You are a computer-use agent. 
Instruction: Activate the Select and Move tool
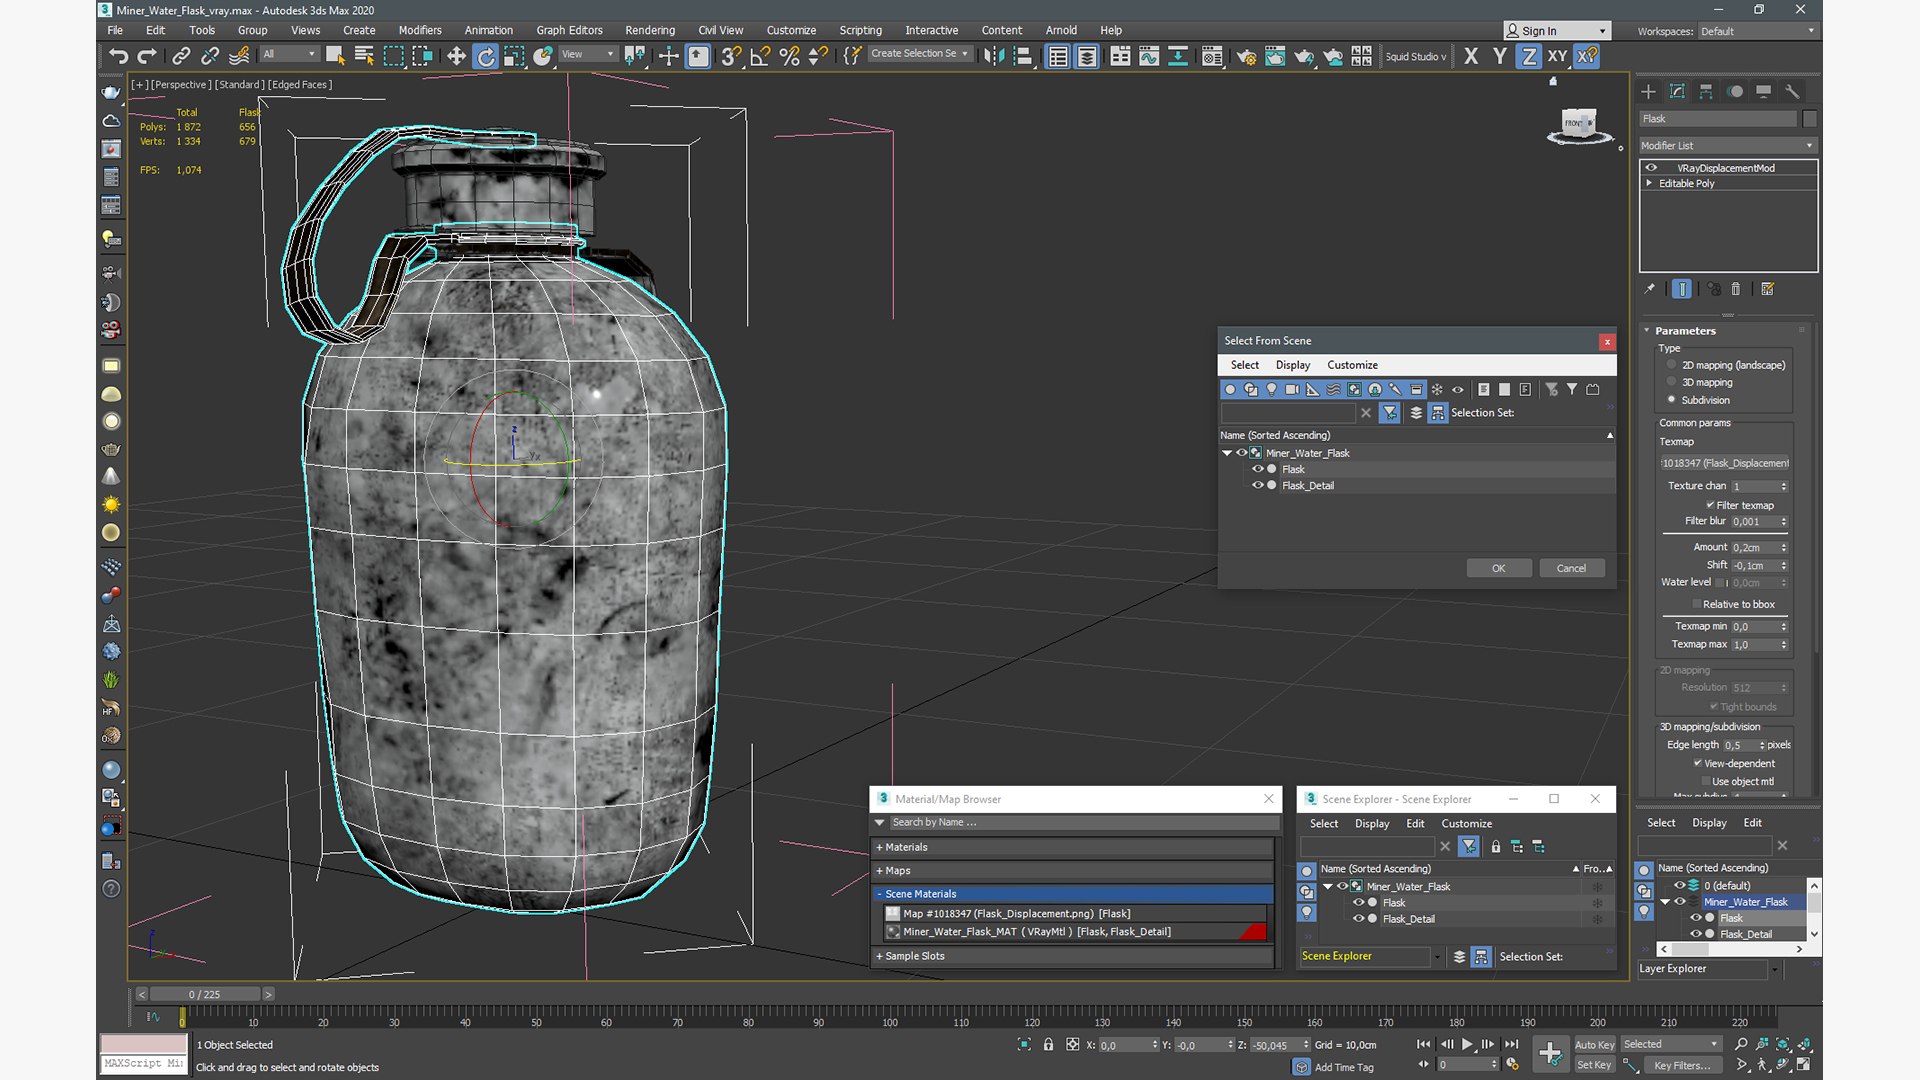[x=456, y=56]
